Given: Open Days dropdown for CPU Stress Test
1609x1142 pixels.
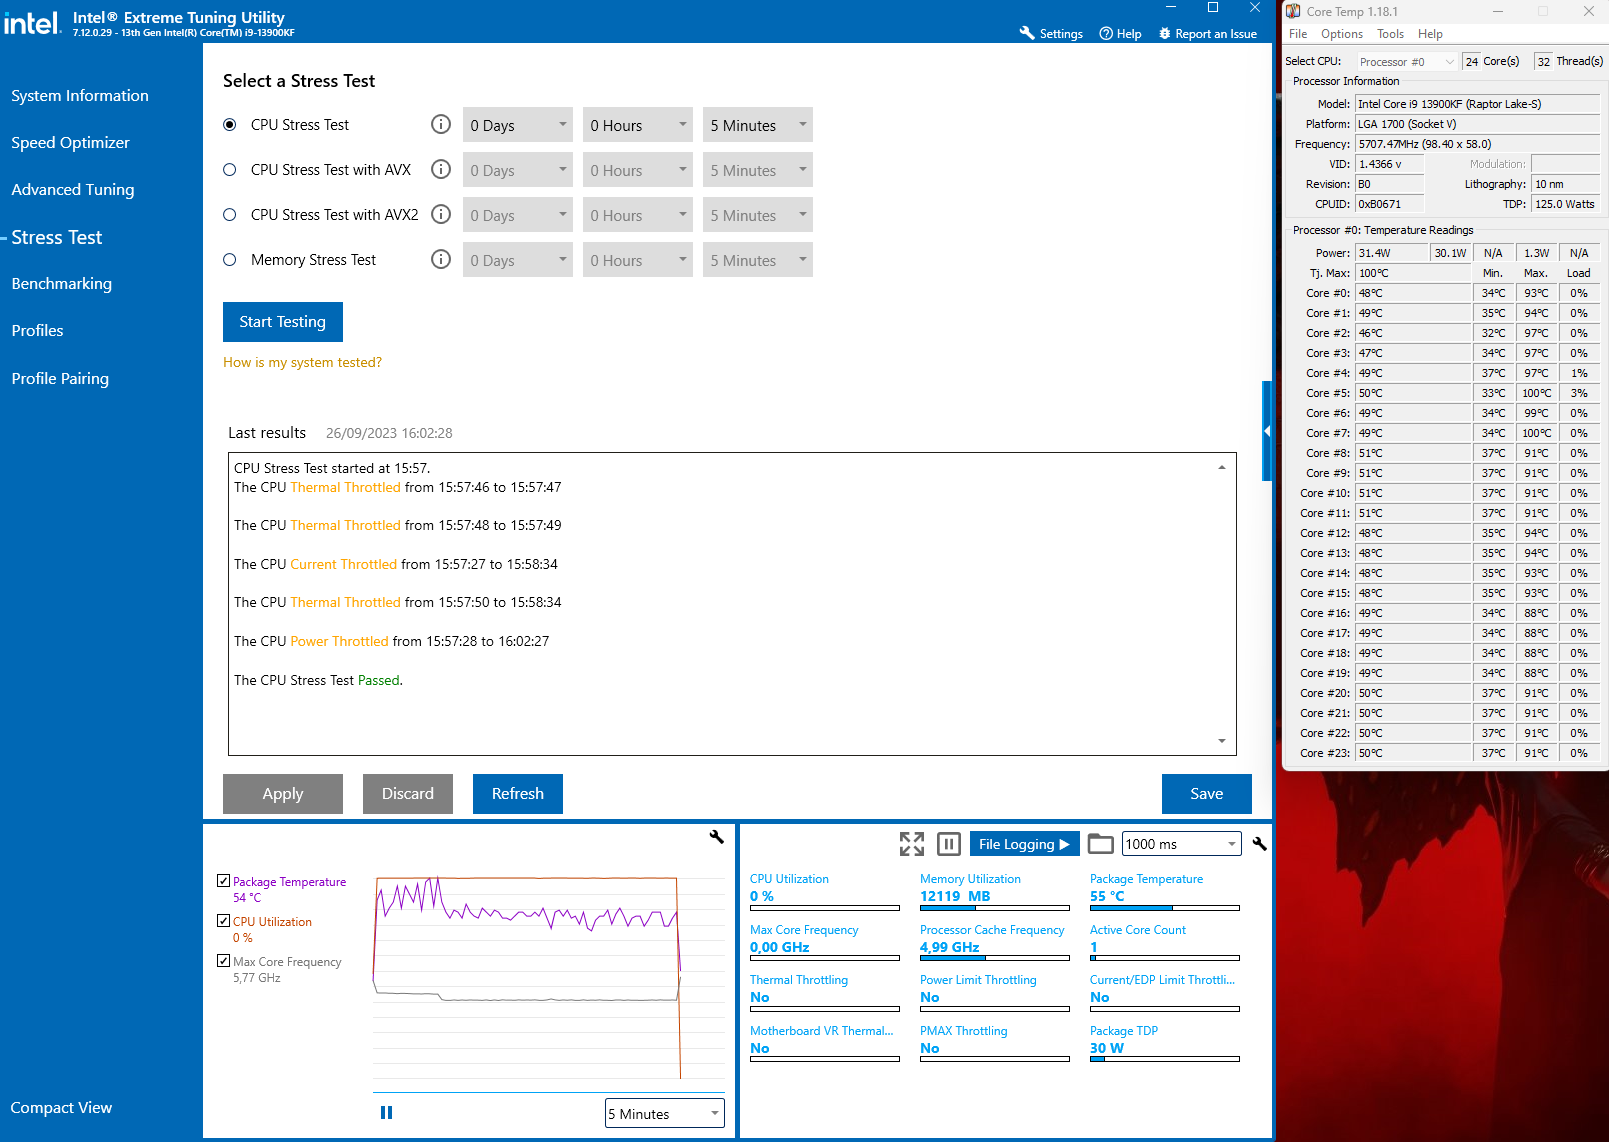Looking at the screenshot, I should click(518, 125).
